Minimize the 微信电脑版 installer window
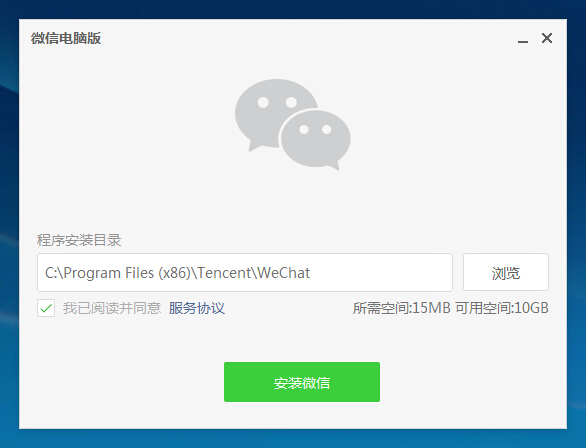The image size is (586, 448). (522, 38)
